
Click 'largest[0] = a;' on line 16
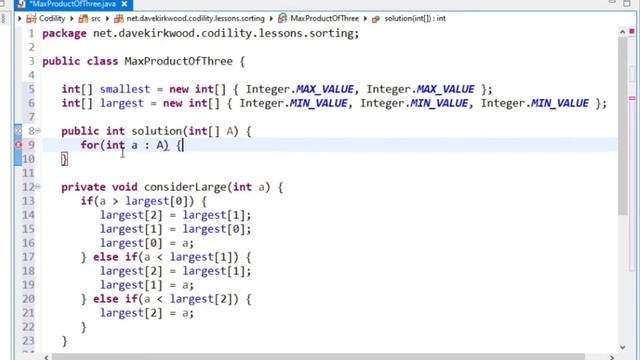(x=147, y=243)
